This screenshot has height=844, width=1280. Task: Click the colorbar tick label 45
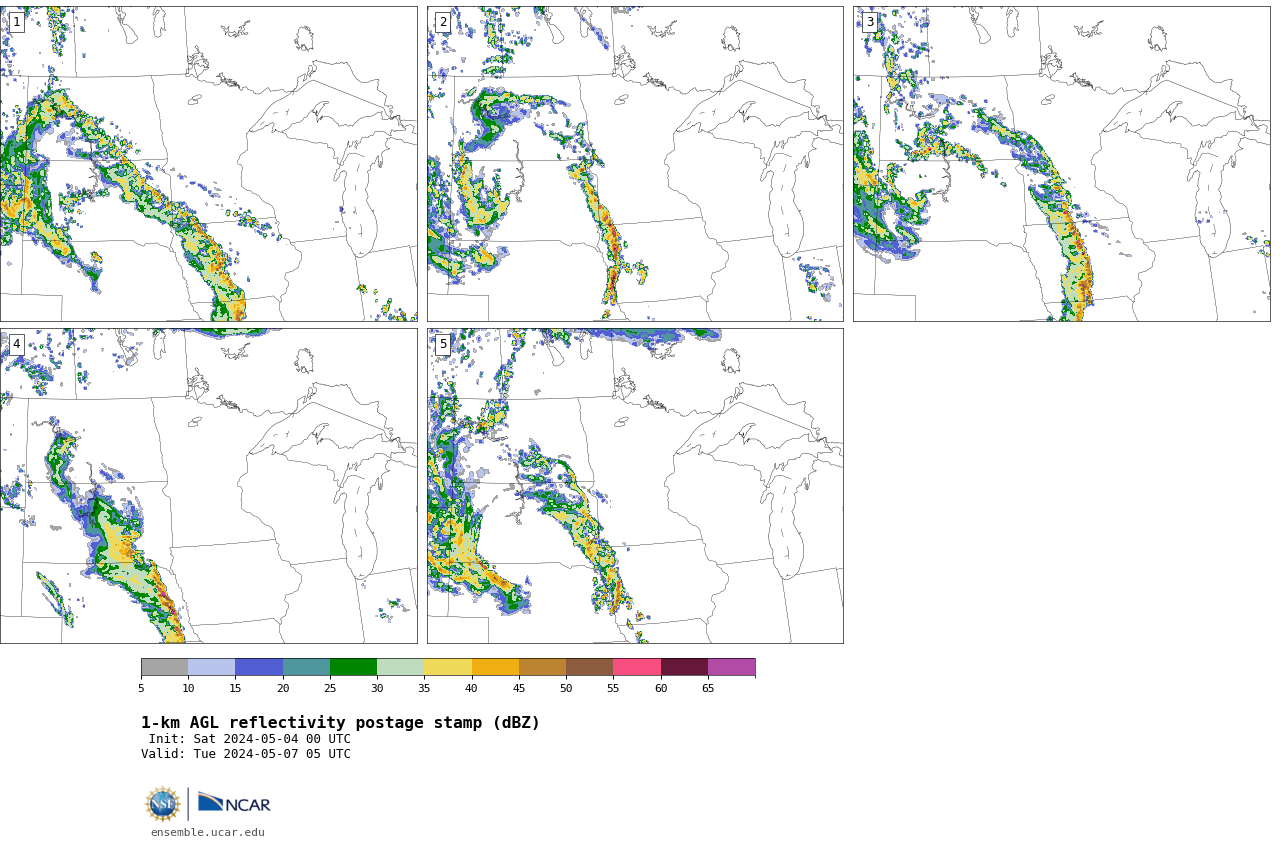[x=519, y=688]
